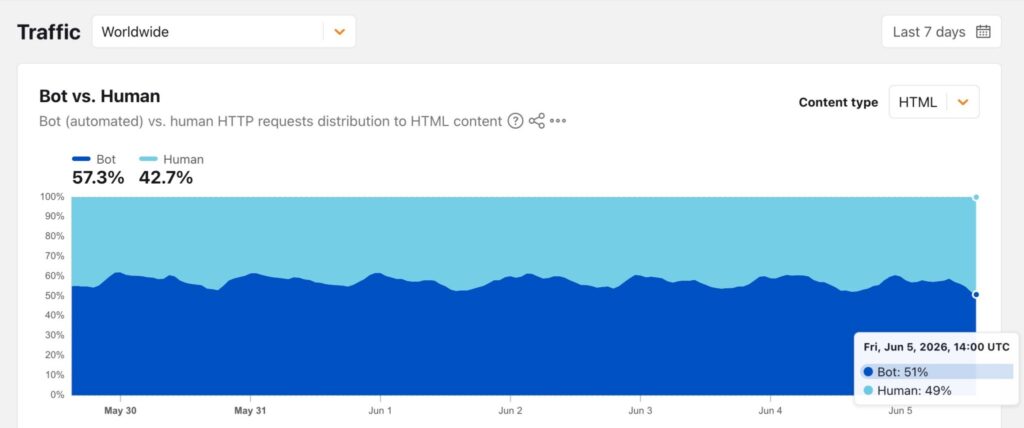Open the HTML content type dropdown
1024x428 pixels.
click(934, 102)
